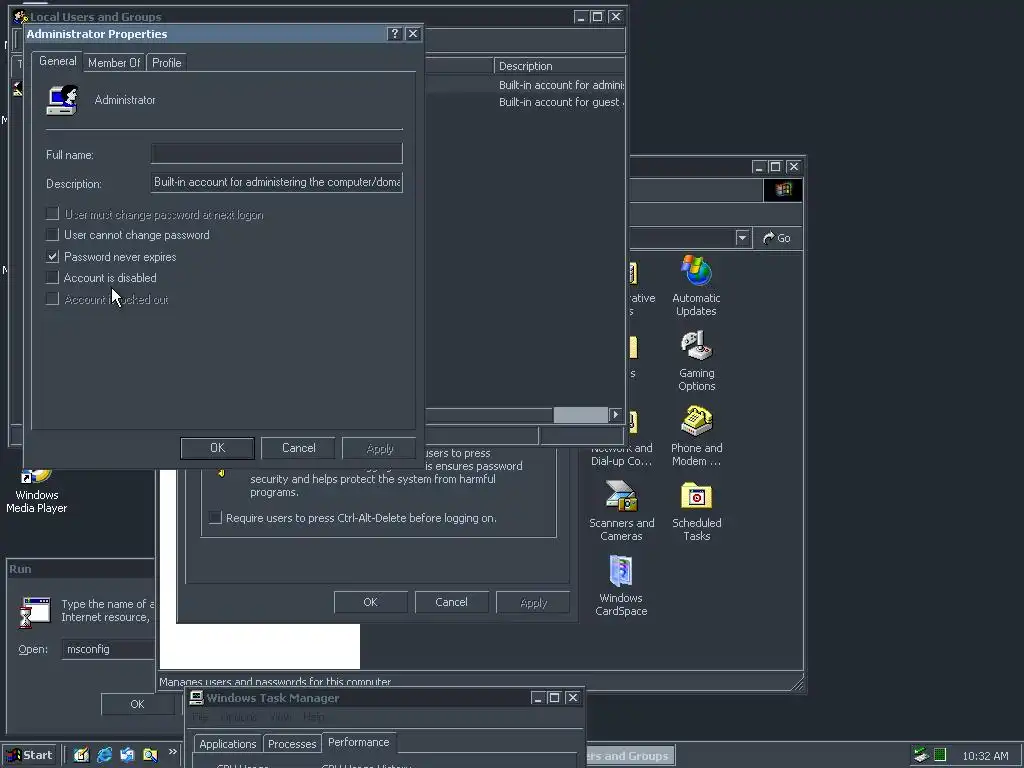This screenshot has width=1024, height=768.
Task: Click Local Users and Groups taskbar button
Action: point(630,756)
